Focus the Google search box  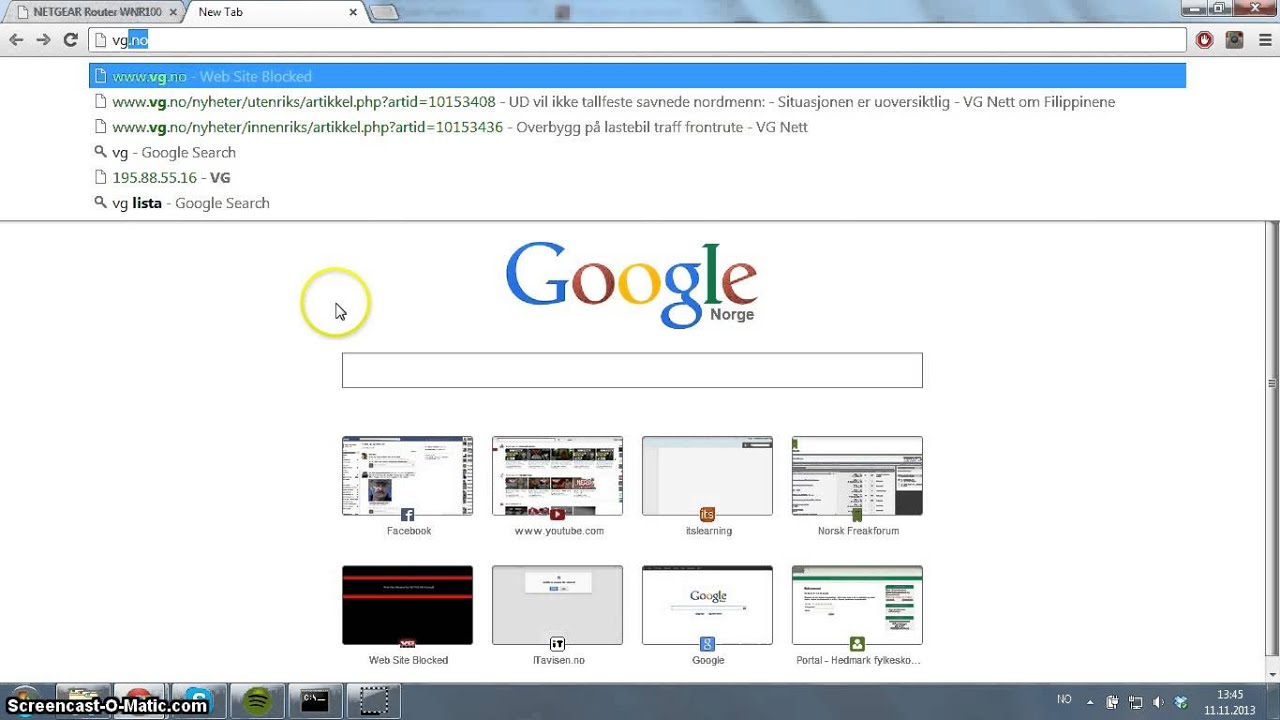coord(632,370)
